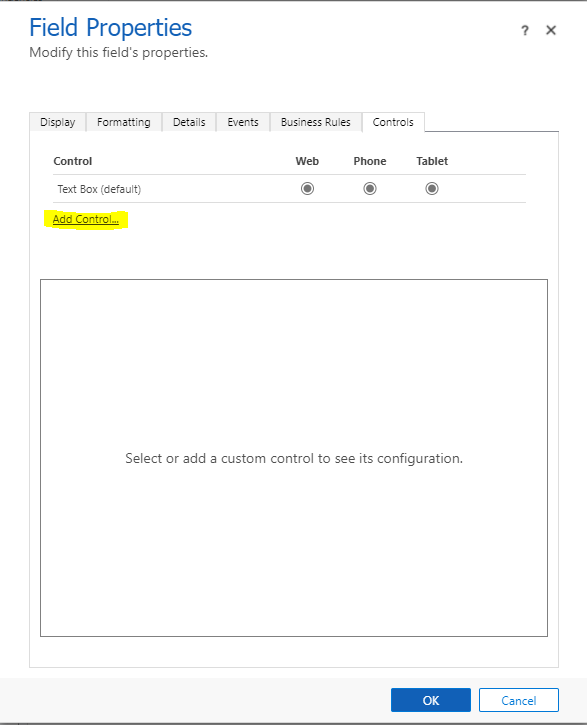Select Tablet radio for Text Box
Viewport: 587px width, 725px height.
pos(432,189)
